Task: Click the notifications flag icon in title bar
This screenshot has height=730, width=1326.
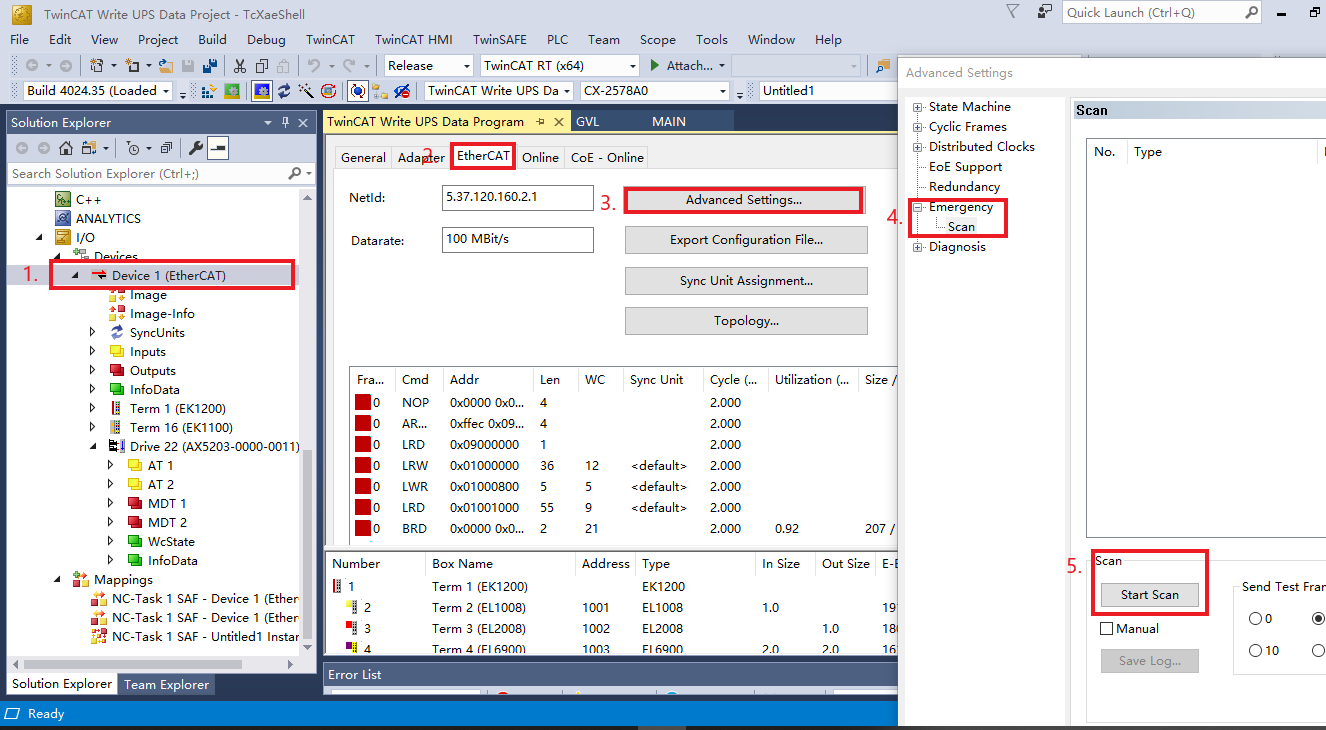Action: 1013,12
